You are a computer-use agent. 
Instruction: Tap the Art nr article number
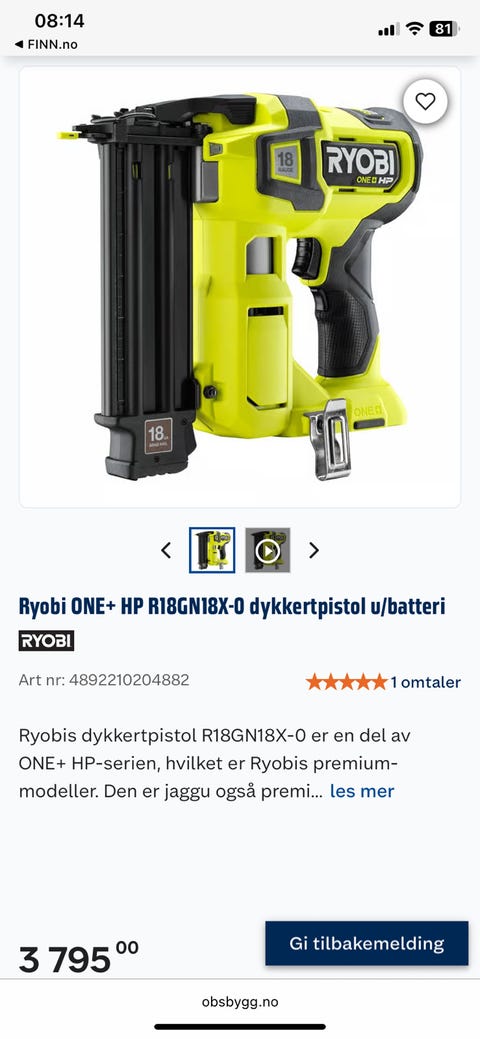(x=104, y=680)
